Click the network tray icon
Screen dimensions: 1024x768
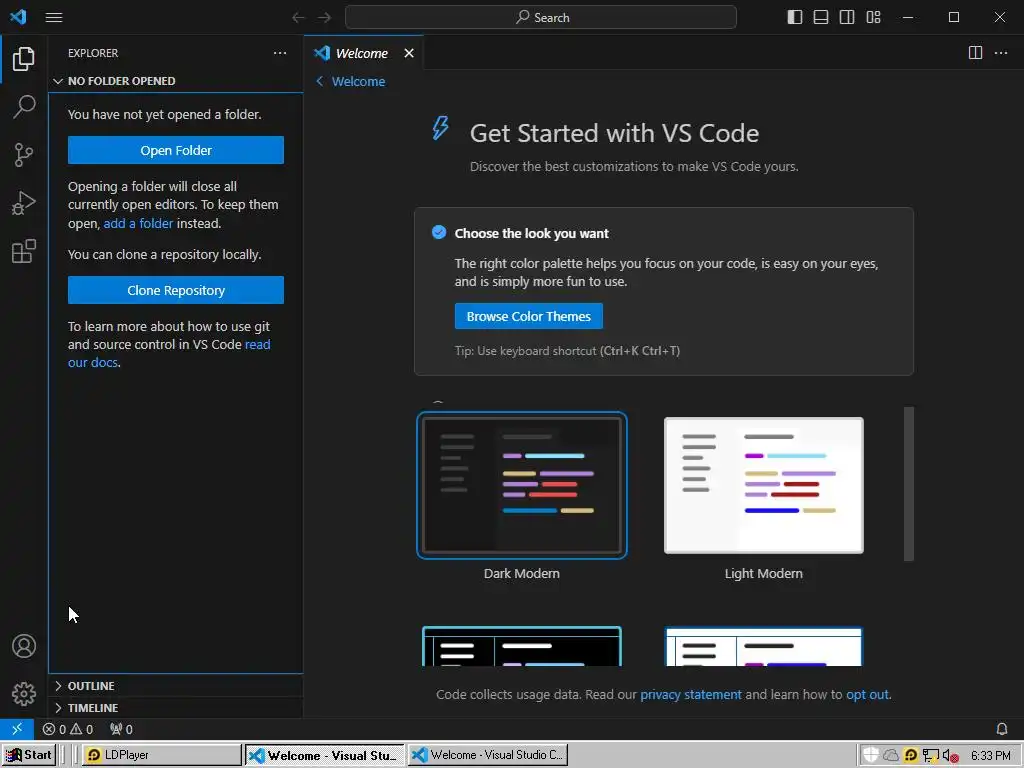tap(931, 756)
